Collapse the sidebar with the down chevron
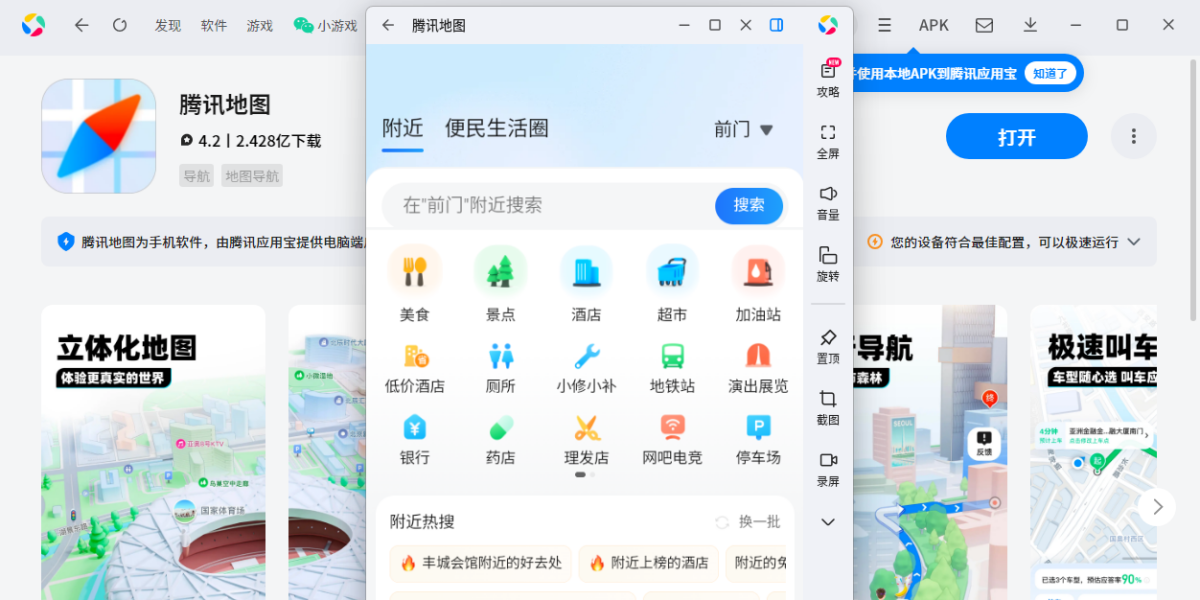1200x600 pixels. click(x=827, y=521)
